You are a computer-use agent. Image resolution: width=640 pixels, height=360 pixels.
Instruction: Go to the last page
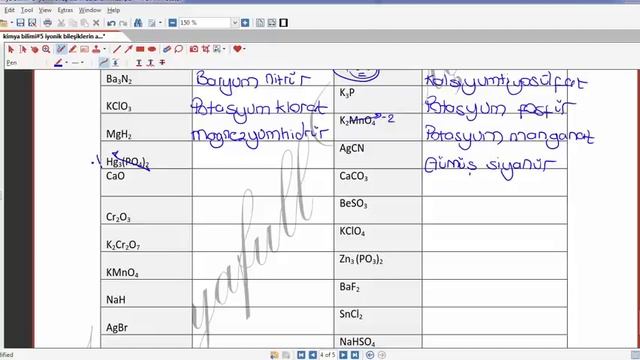(355, 355)
